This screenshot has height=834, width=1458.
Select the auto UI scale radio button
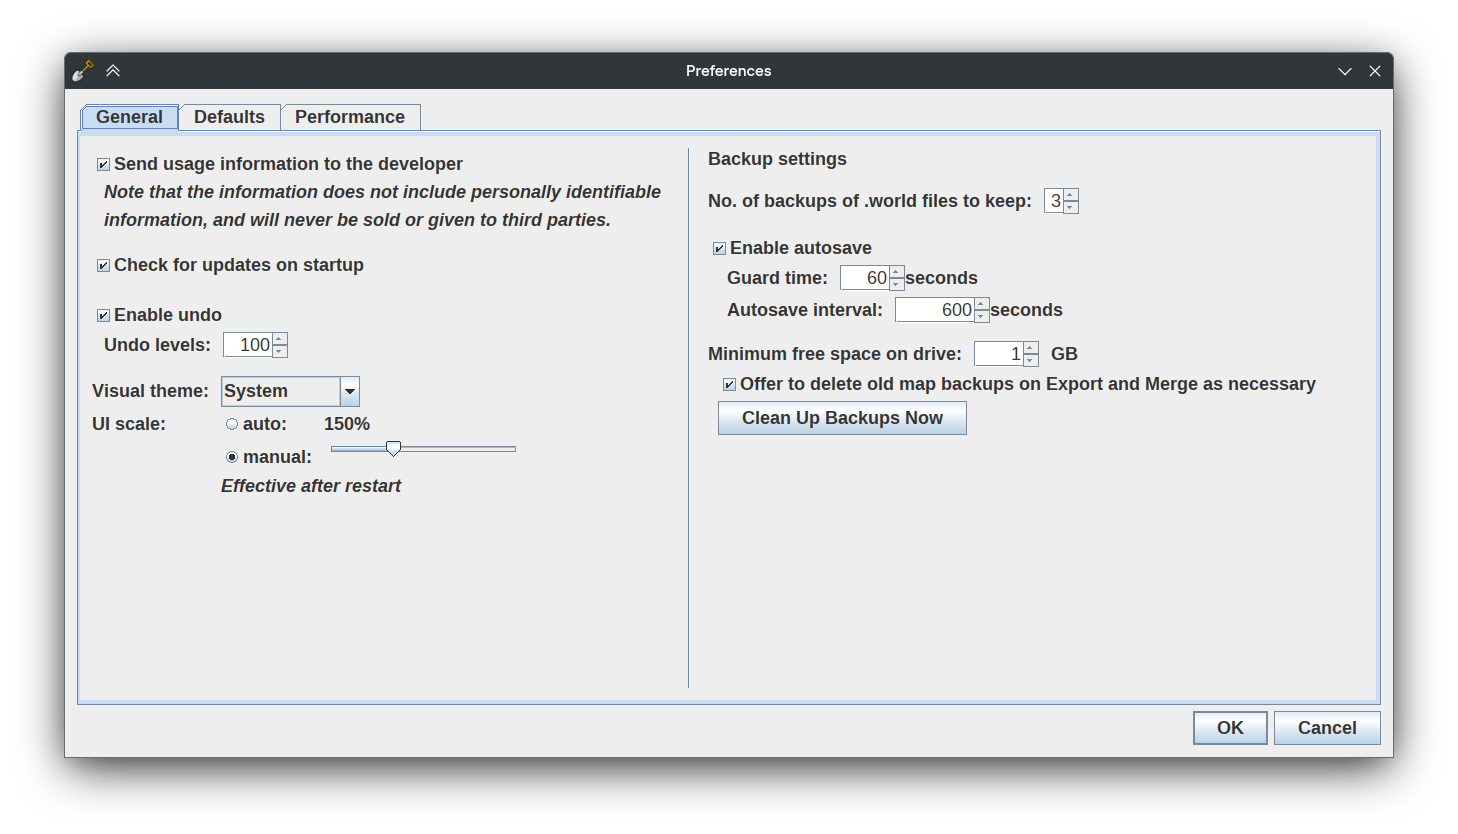click(232, 425)
